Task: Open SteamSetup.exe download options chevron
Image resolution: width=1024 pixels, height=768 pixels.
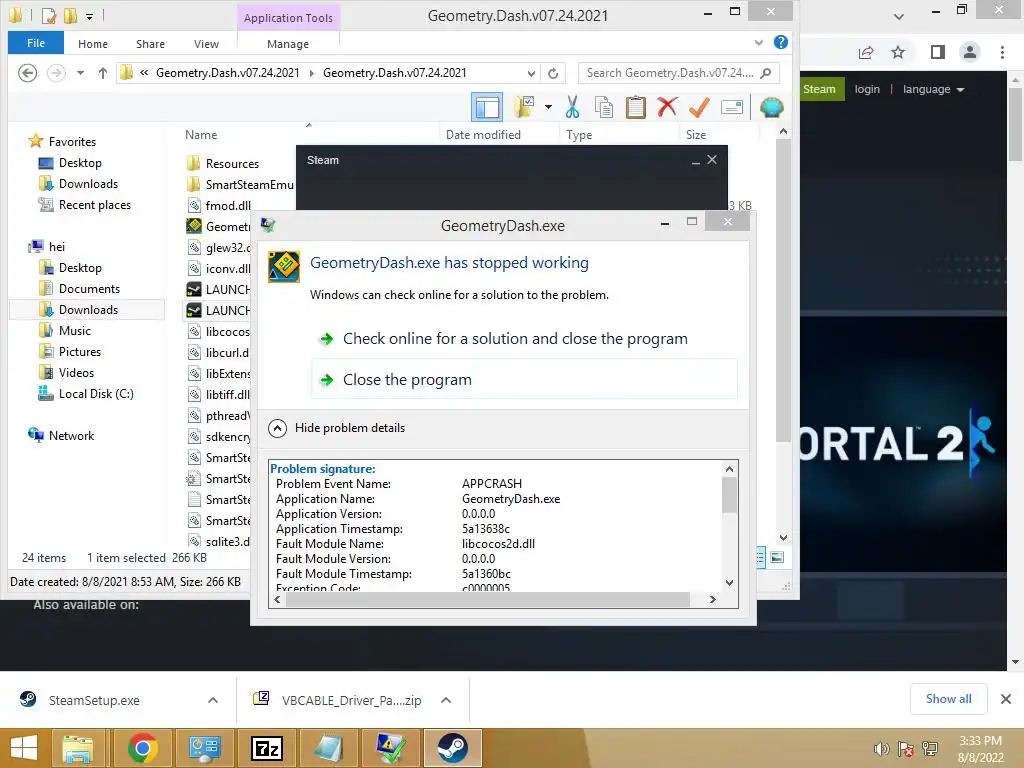Action: tap(213, 700)
